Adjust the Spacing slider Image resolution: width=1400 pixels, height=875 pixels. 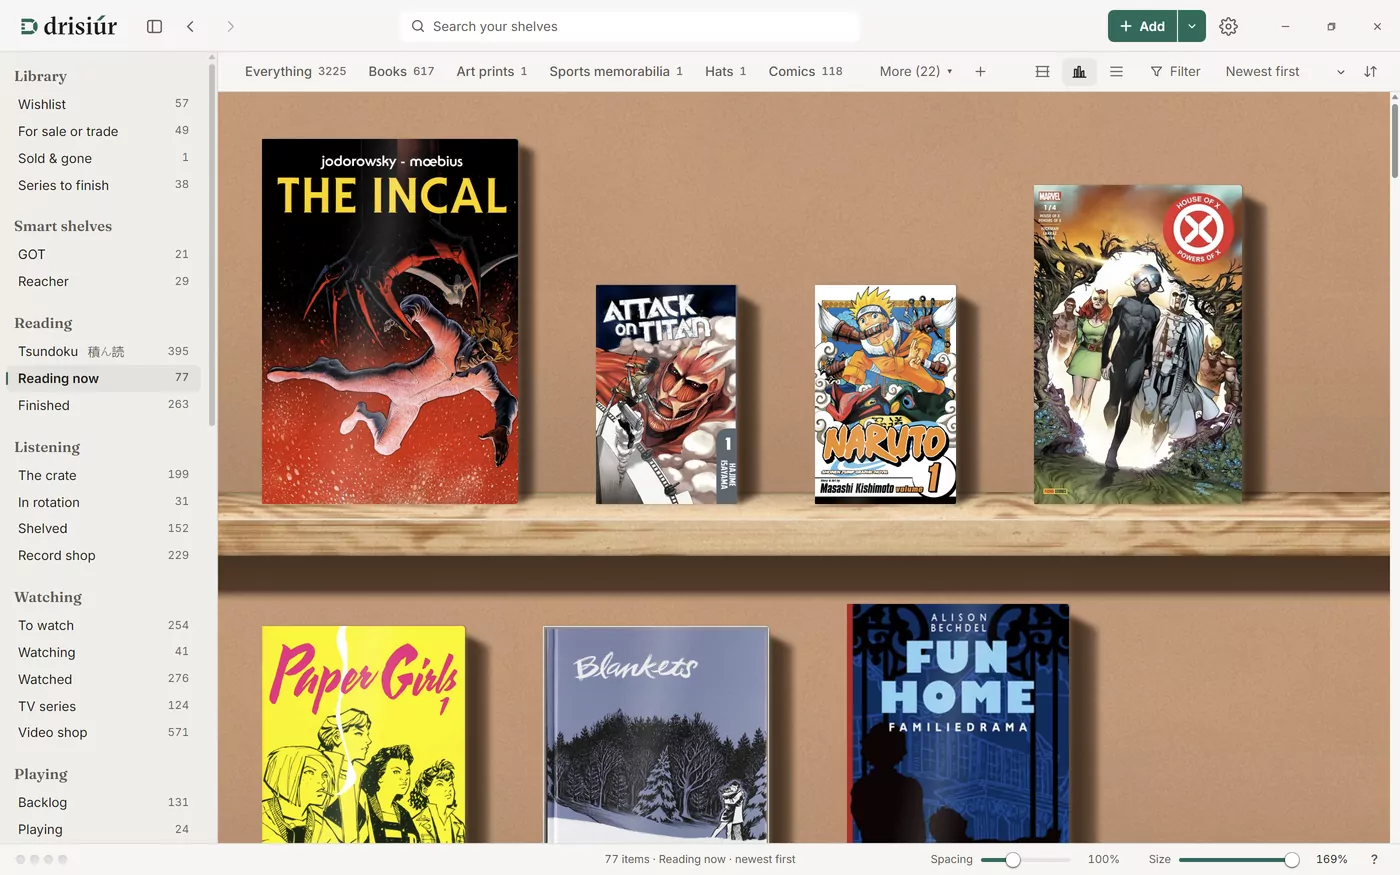click(x=1025, y=860)
